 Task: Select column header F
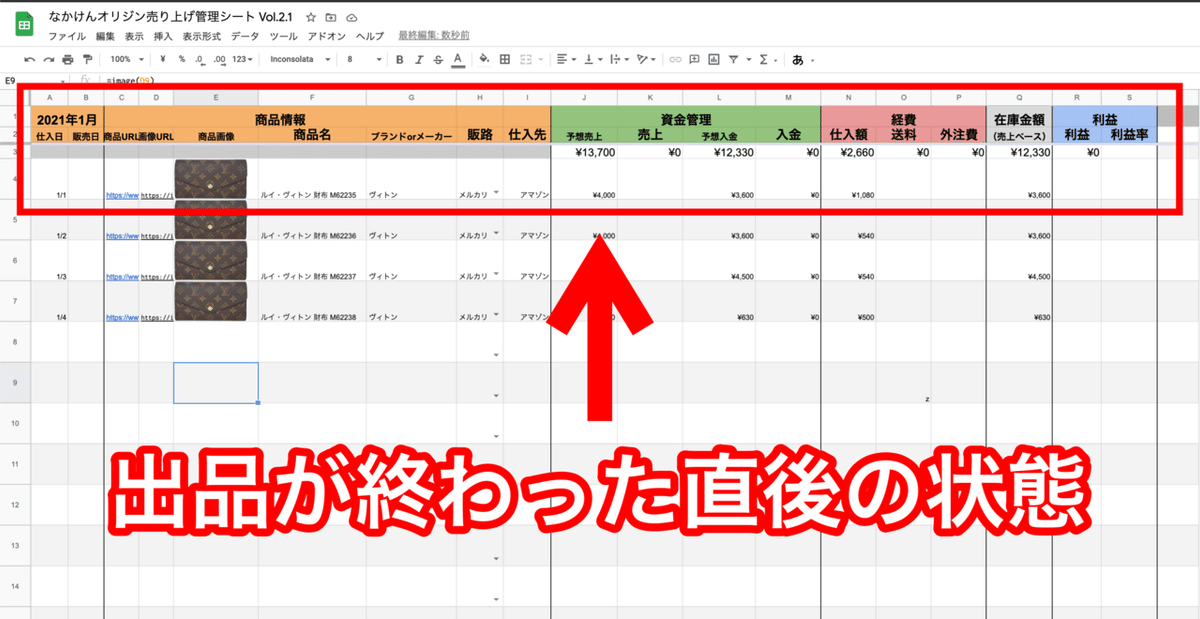tap(312, 97)
